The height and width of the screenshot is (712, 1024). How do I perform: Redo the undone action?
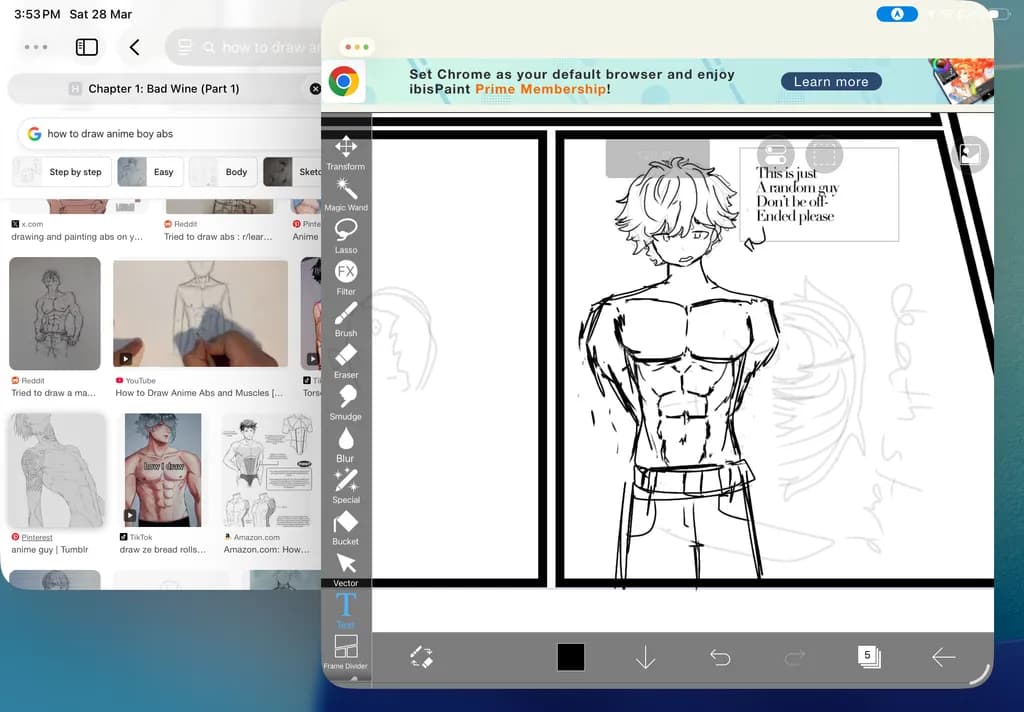coord(794,657)
